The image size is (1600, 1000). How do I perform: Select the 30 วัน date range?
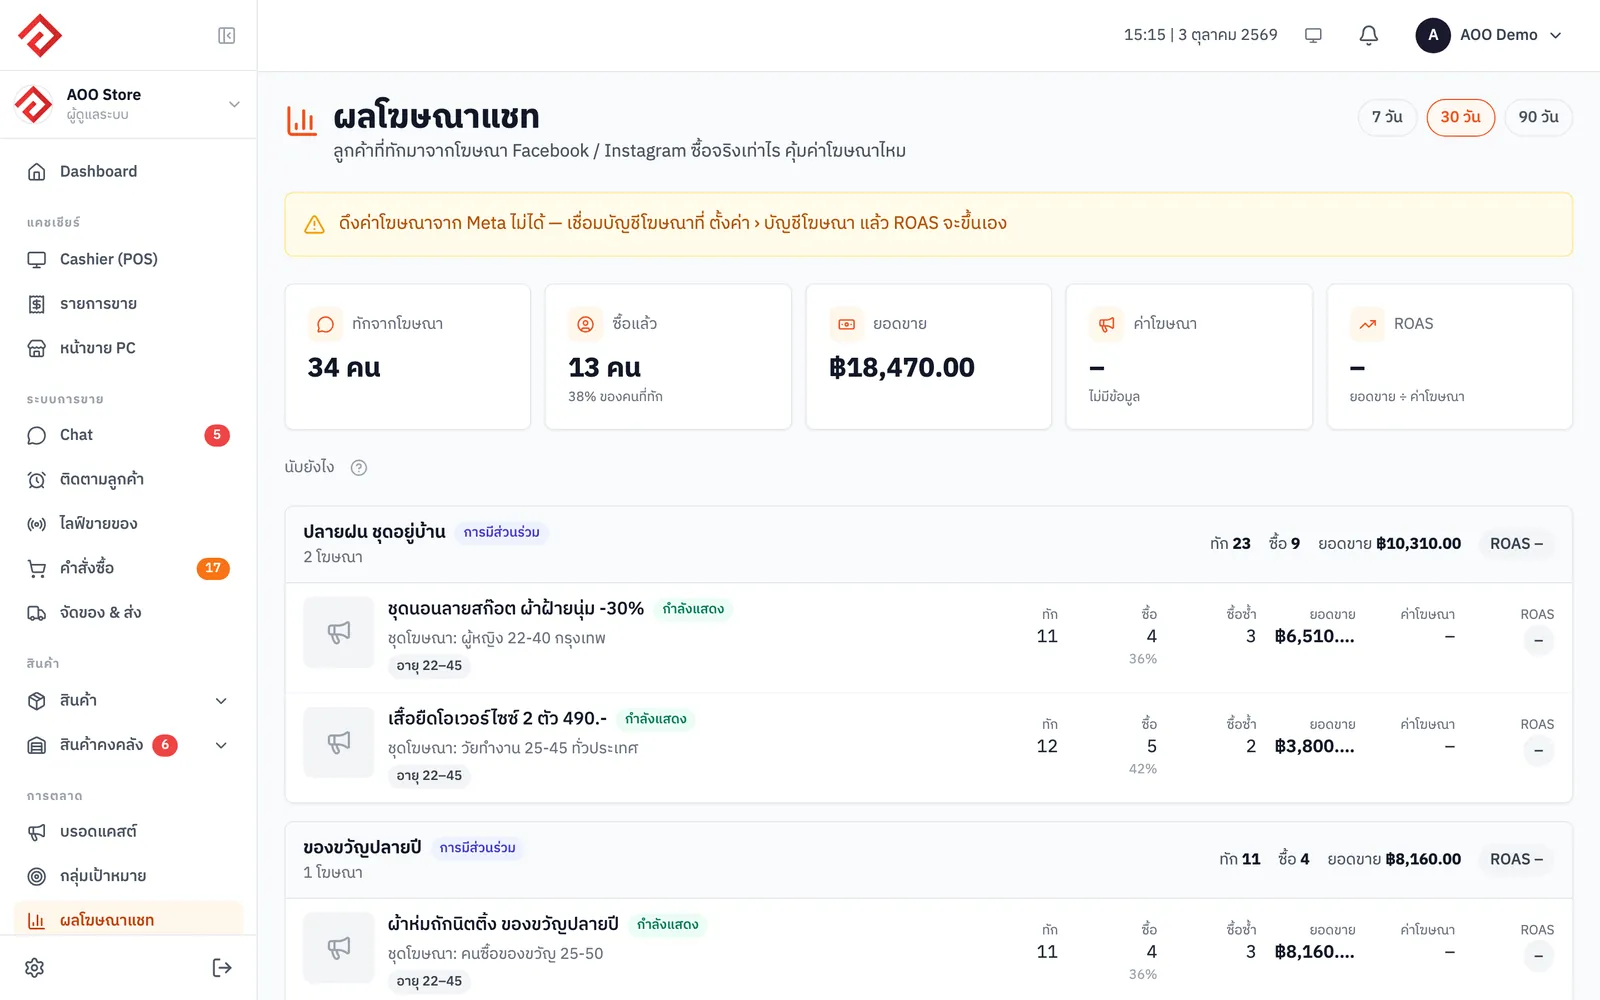tap(1461, 117)
